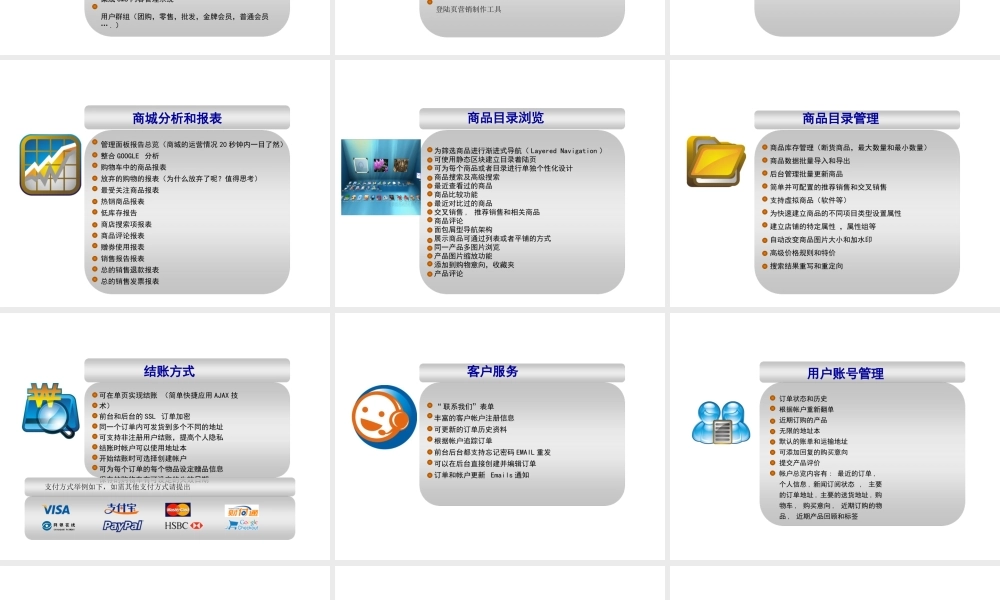Select the slide title 商城分析和报表
Image resolution: width=1000 pixels, height=600 pixels.
177,119
